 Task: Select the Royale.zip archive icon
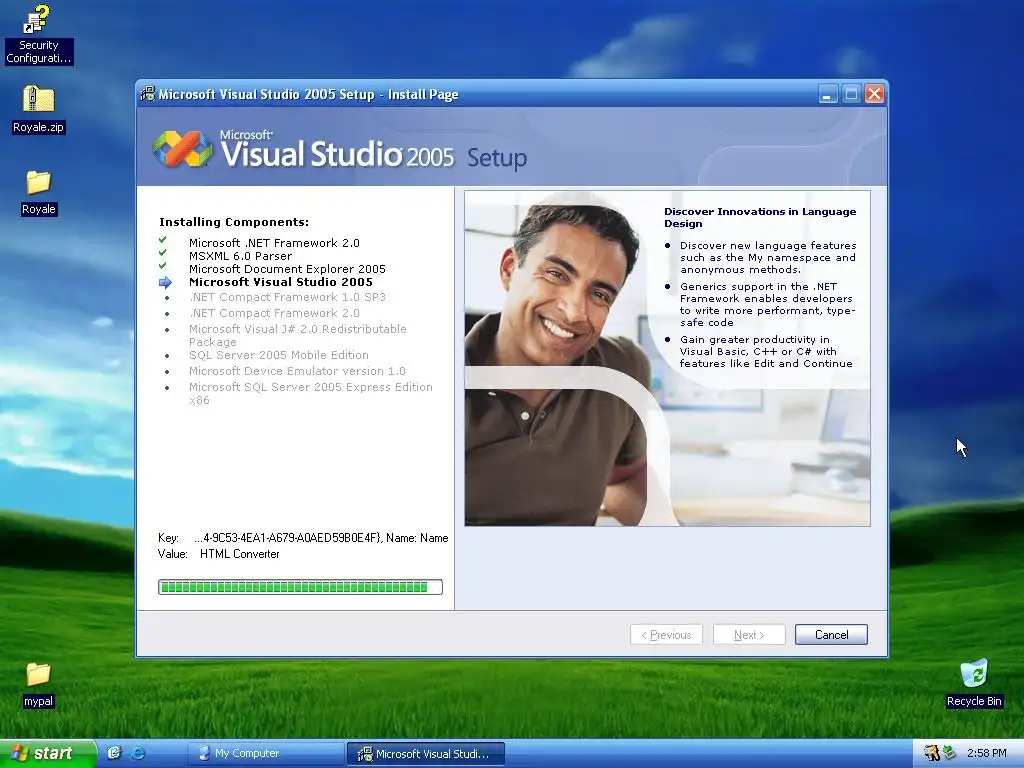click(38, 109)
